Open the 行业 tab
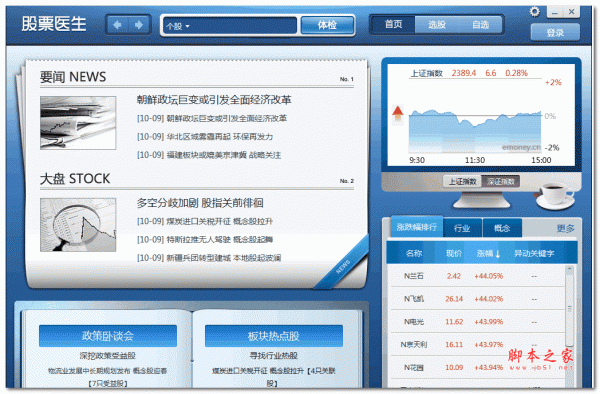This screenshot has width=600, height=394. coord(462,228)
